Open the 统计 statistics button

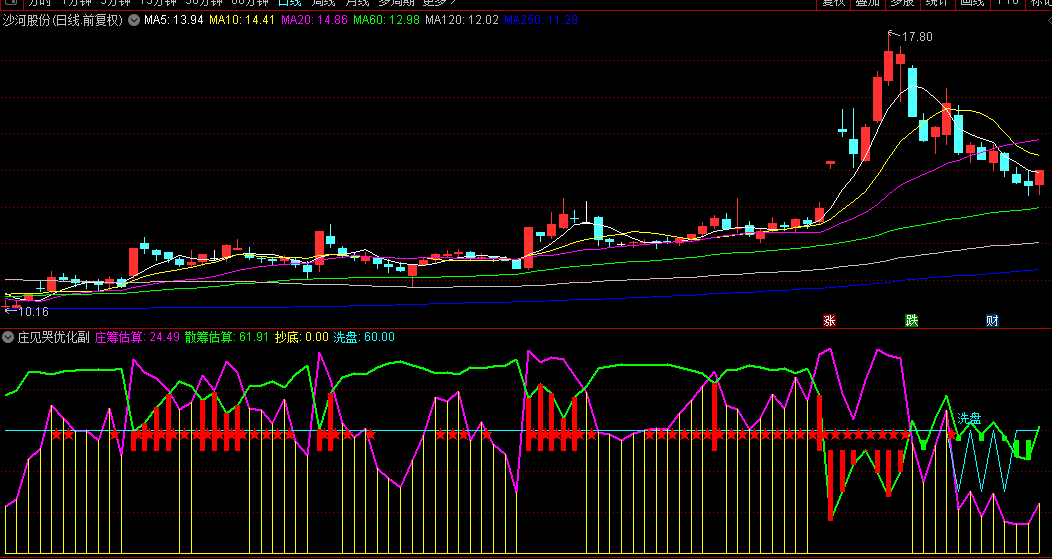click(x=936, y=3)
